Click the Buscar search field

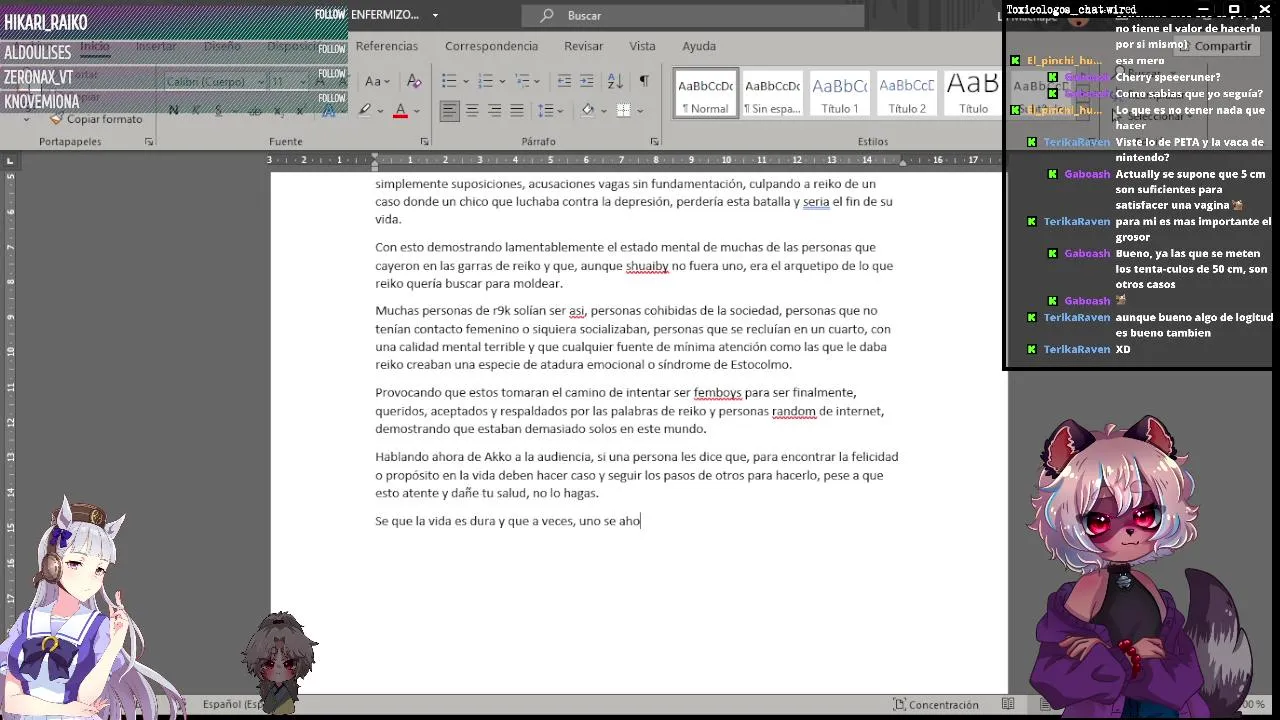pyautogui.click(x=692, y=15)
